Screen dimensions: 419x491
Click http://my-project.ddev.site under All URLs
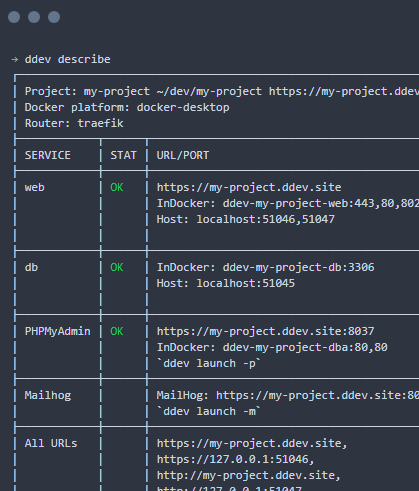[246, 476]
